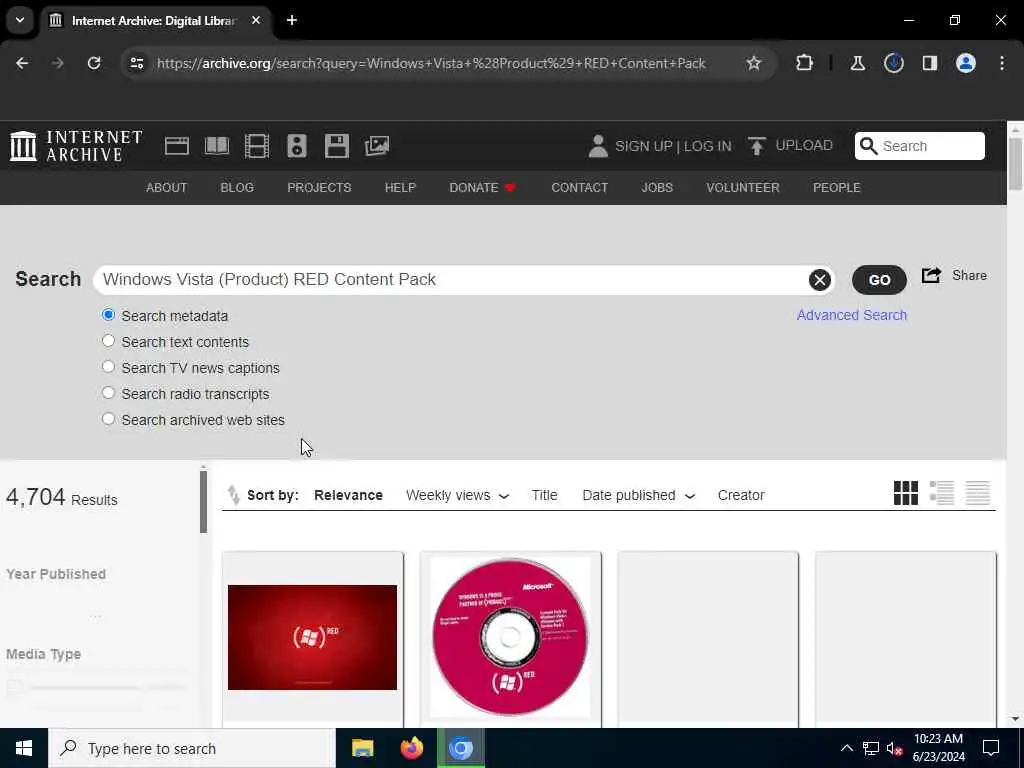Image resolution: width=1024 pixels, height=768 pixels.
Task: Open the notification center icon
Action: 991,748
